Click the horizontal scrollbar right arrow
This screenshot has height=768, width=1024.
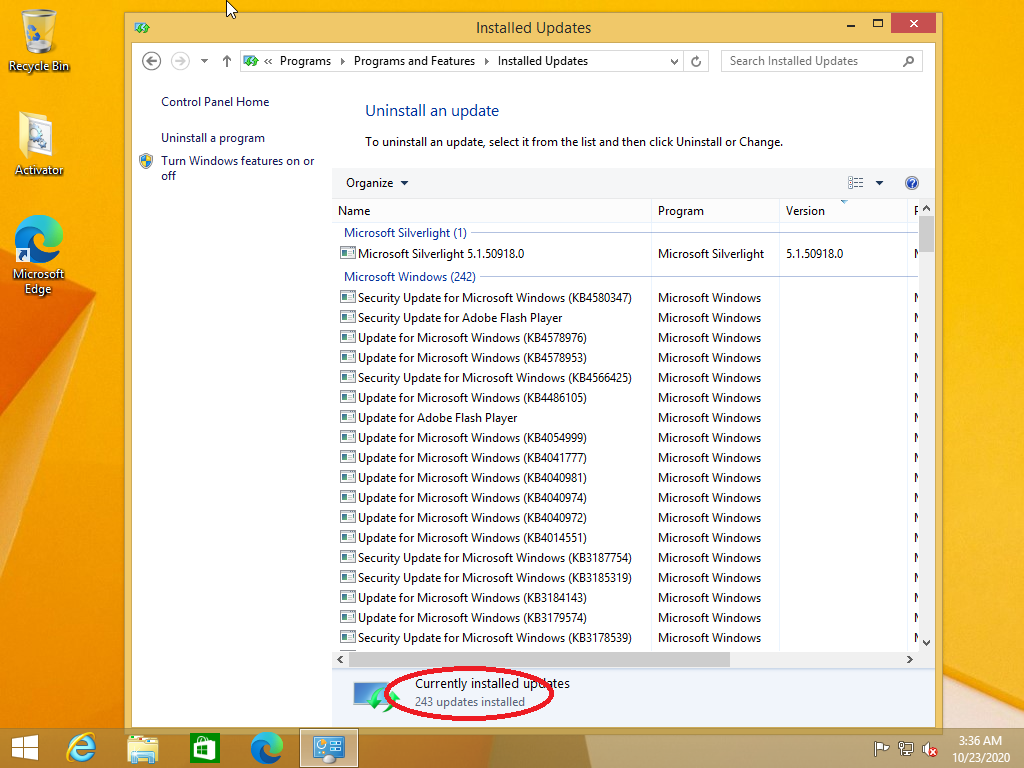point(910,660)
